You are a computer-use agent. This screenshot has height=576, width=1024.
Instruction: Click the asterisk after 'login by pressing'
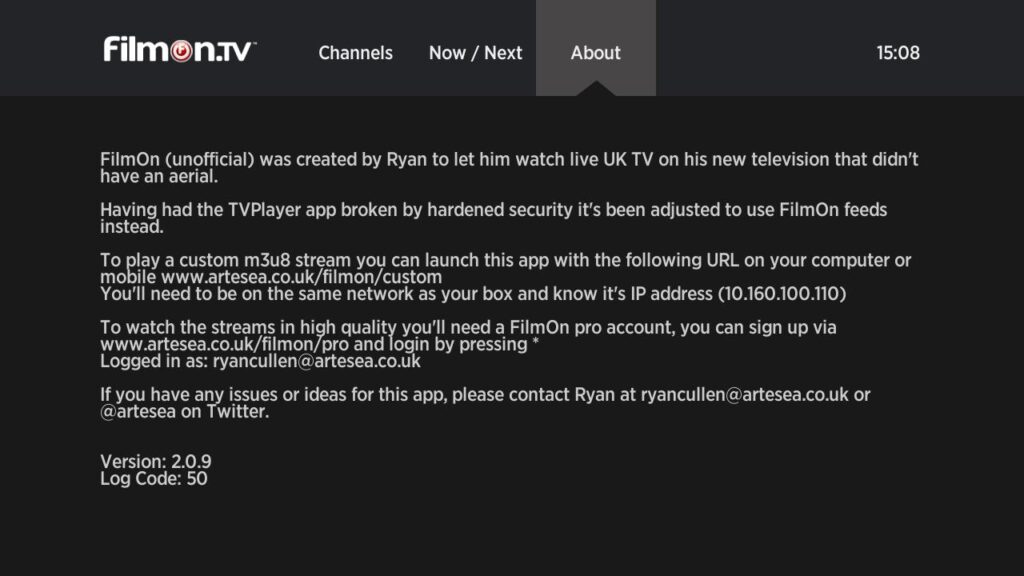coord(536,342)
